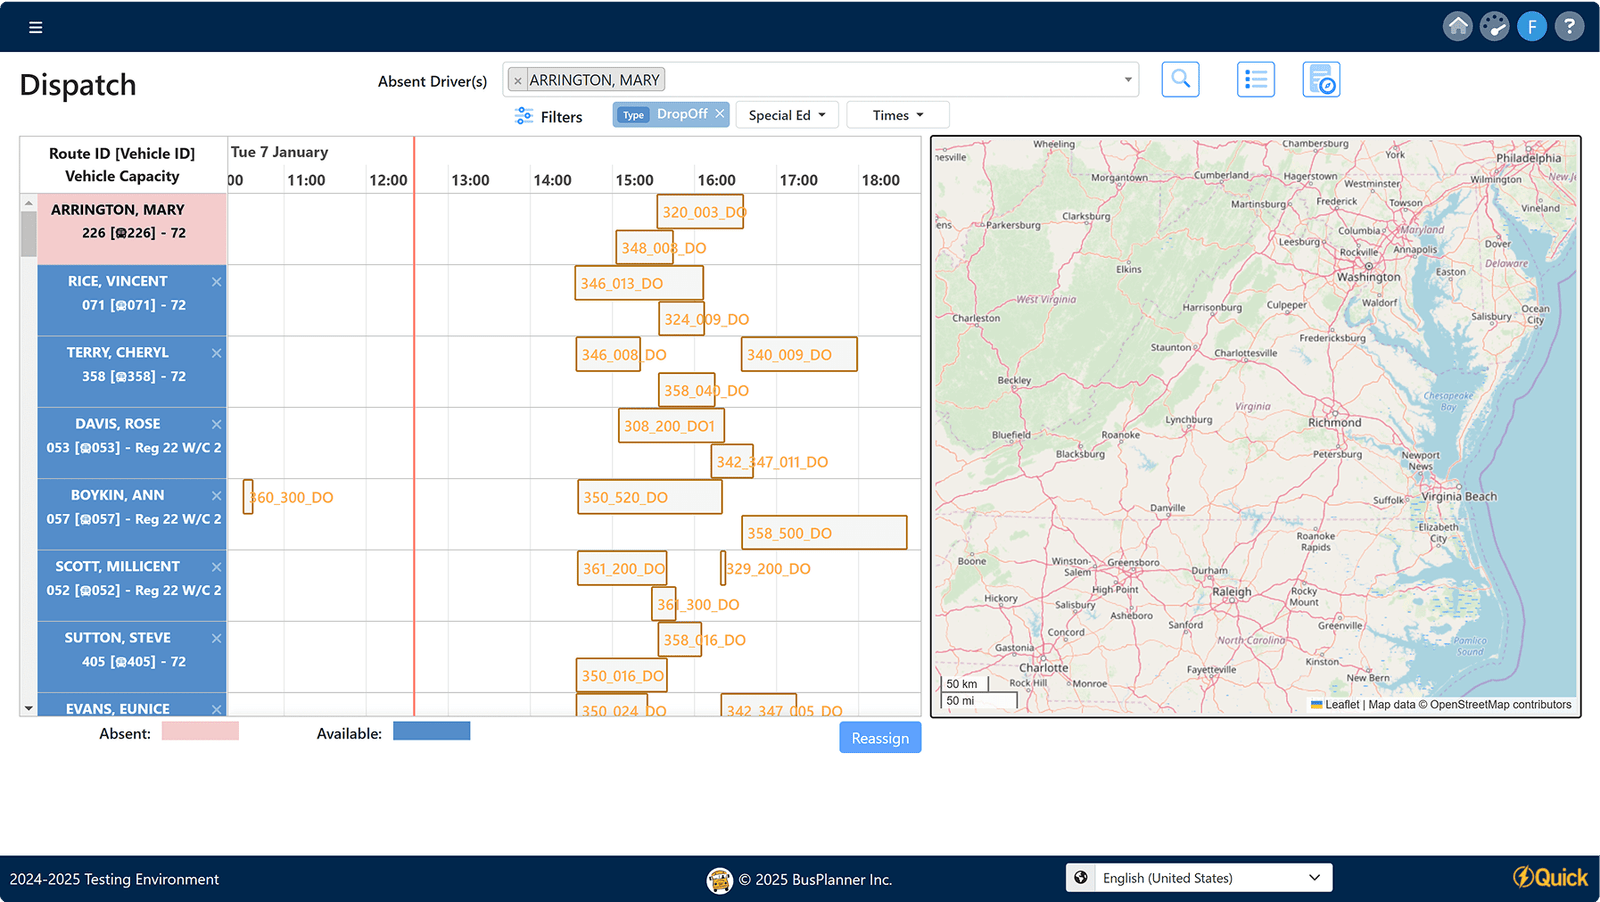Viewport: 1600px width, 902px height.
Task: Click the magnifier search button
Action: click(x=1180, y=79)
